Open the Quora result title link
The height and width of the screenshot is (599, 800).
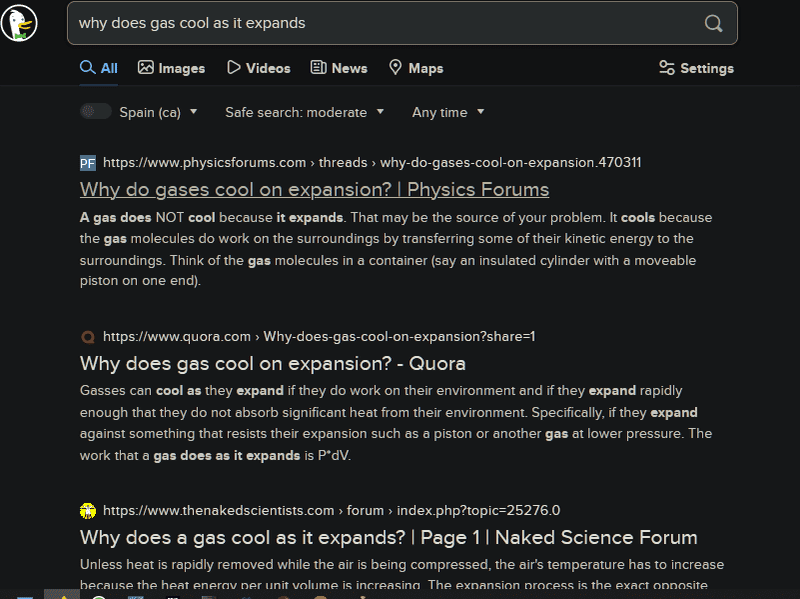[x=272, y=363]
